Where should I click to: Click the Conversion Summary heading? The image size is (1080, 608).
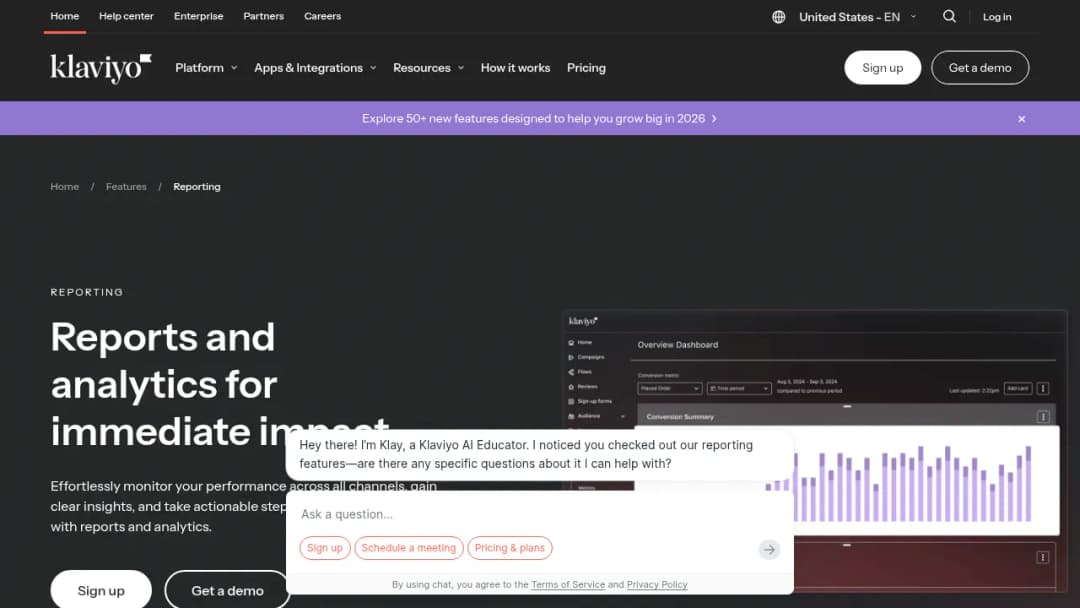[x=680, y=417]
